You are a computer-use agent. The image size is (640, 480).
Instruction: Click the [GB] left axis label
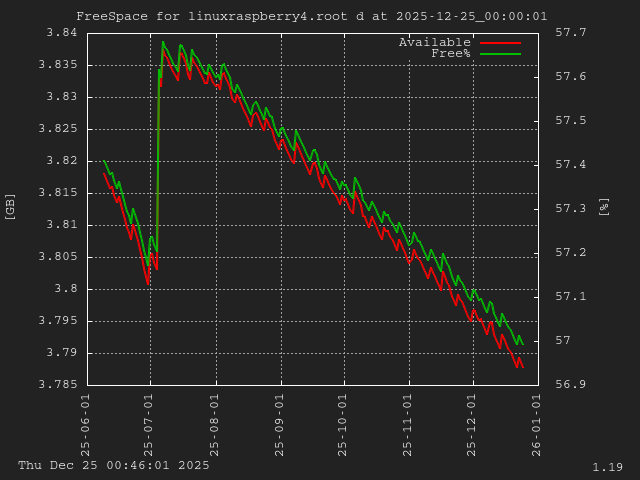coord(11,206)
